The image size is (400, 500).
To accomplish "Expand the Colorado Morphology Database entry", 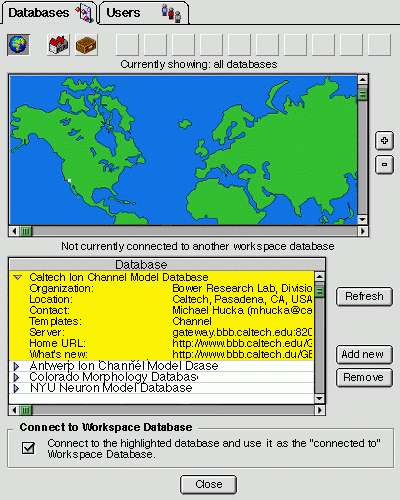I will [x=16, y=377].
